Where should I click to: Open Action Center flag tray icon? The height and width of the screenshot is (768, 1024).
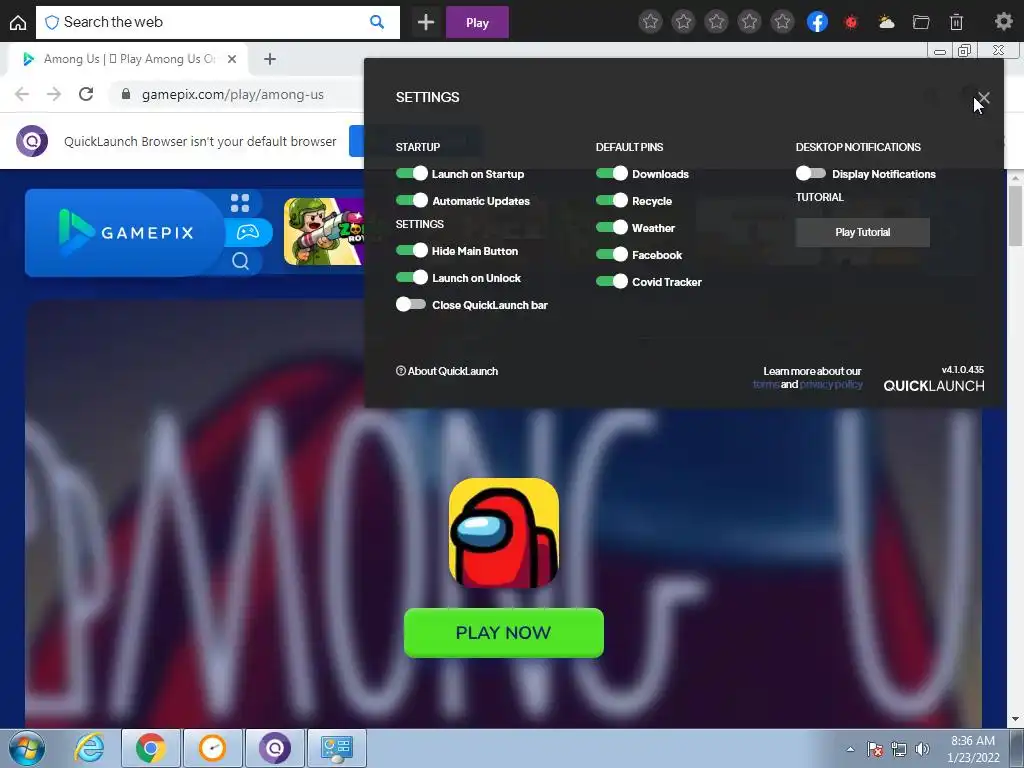click(x=874, y=749)
